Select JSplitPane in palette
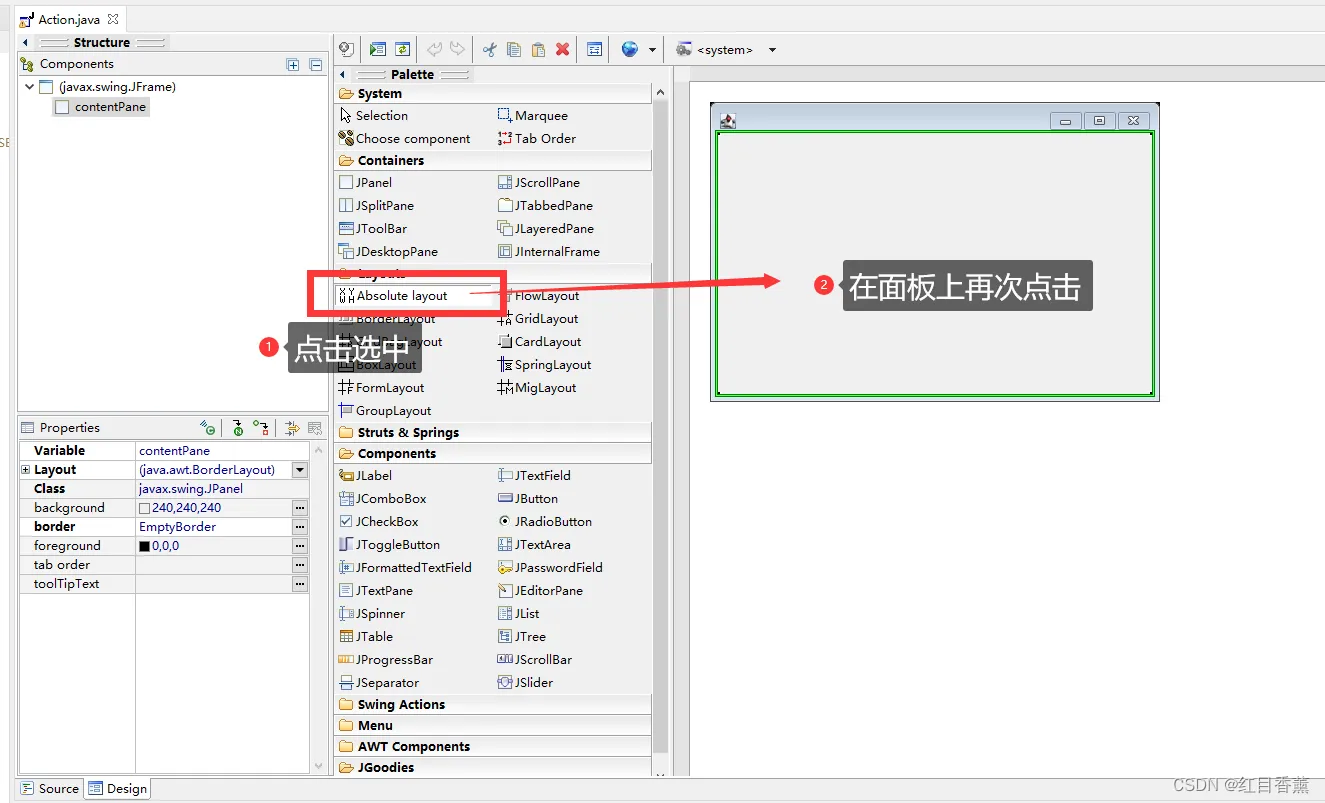 pyautogui.click(x=376, y=206)
